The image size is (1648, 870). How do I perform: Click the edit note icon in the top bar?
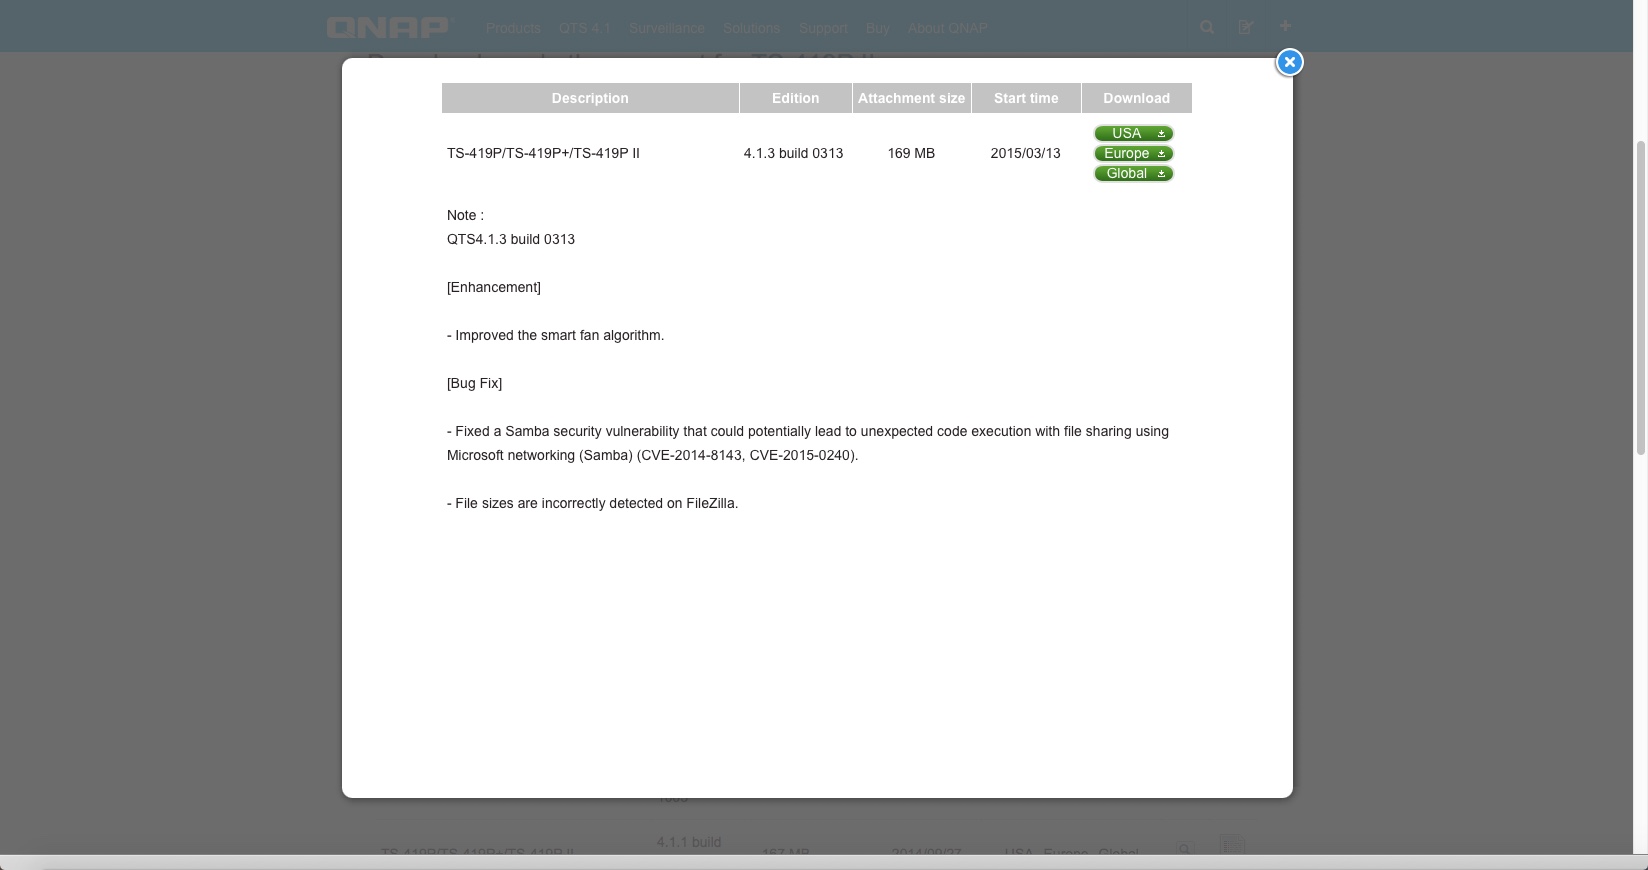click(1246, 27)
